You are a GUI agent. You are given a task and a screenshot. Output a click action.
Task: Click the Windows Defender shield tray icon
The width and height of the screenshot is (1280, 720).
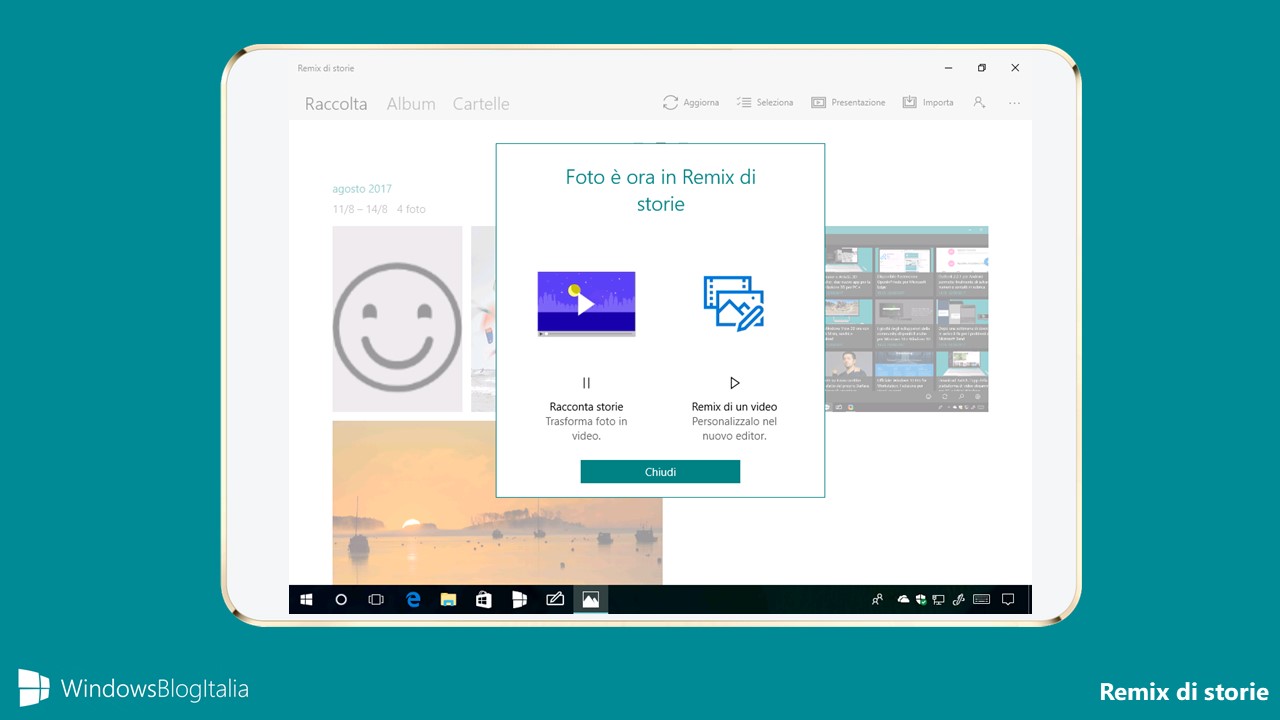[x=920, y=600]
